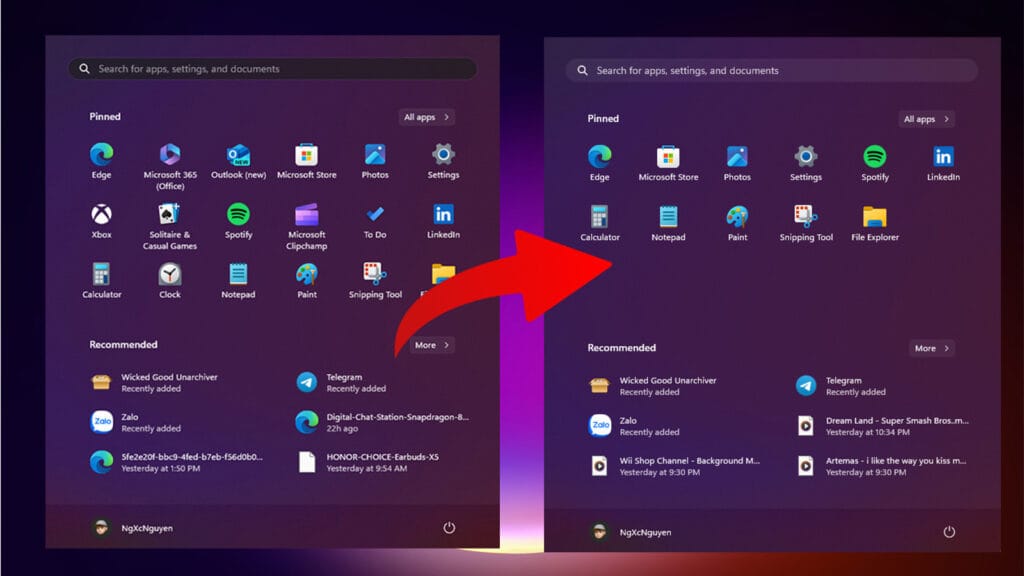Open the To Do app icon
This screenshot has width=1024, height=576.
point(375,221)
